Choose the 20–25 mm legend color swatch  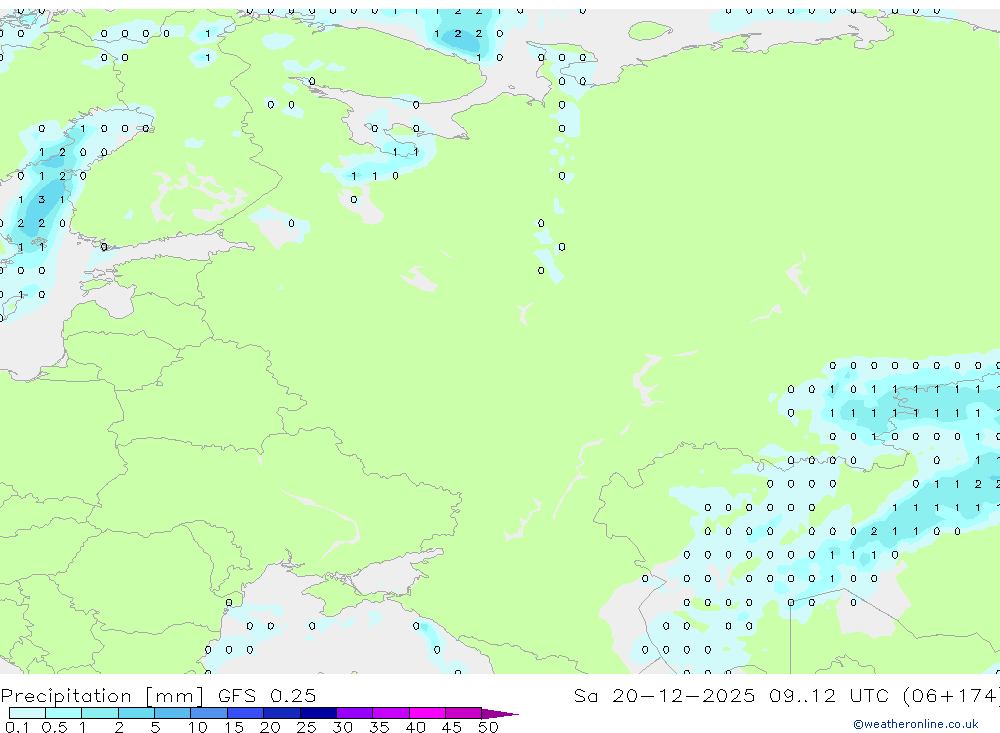coord(281,713)
